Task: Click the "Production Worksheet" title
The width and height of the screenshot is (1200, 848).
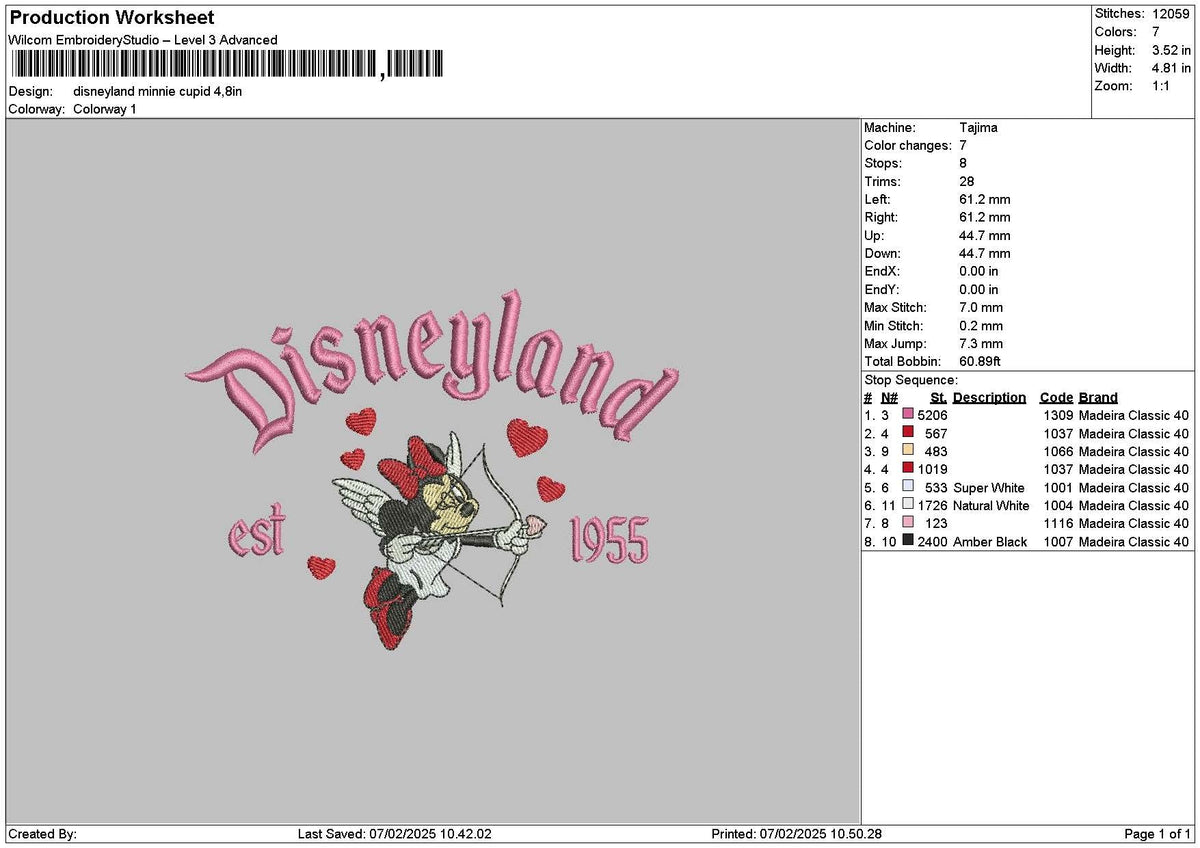Action: [x=111, y=18]
